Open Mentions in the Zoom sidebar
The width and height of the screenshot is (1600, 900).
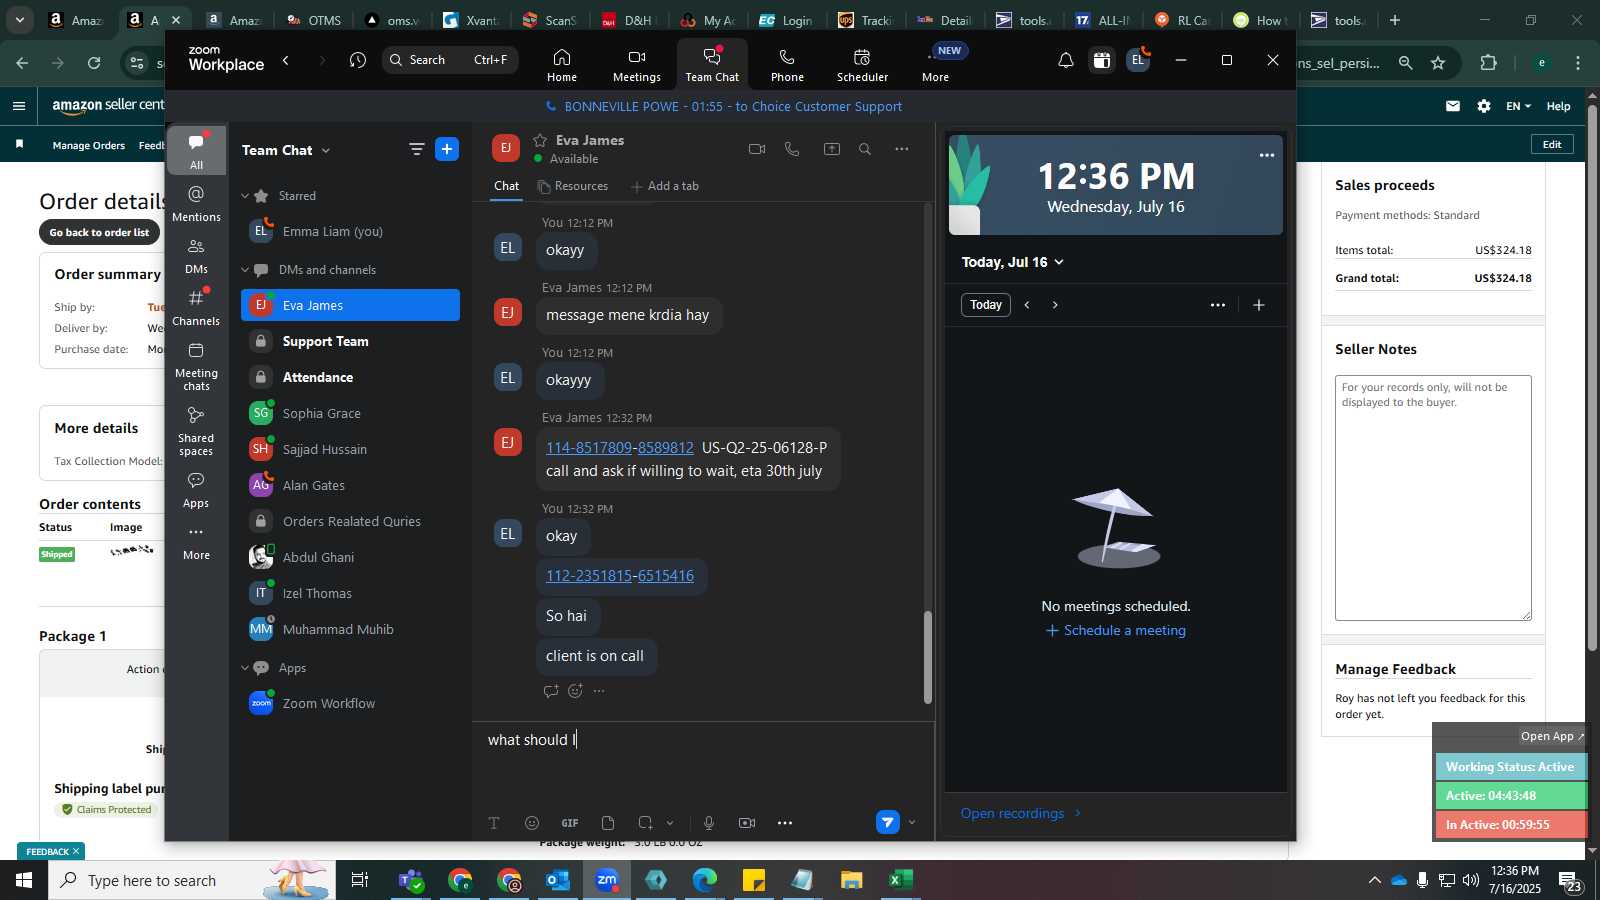tap(196, 203)
